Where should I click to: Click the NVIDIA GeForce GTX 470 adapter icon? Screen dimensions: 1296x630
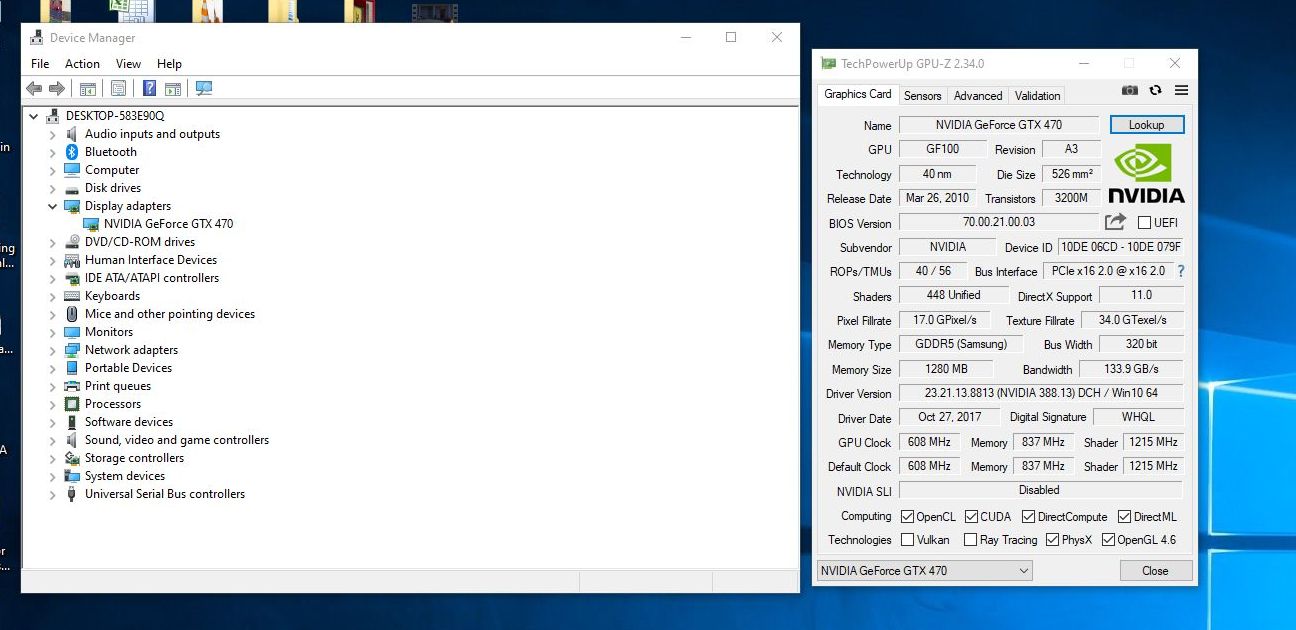click(92, 224)
